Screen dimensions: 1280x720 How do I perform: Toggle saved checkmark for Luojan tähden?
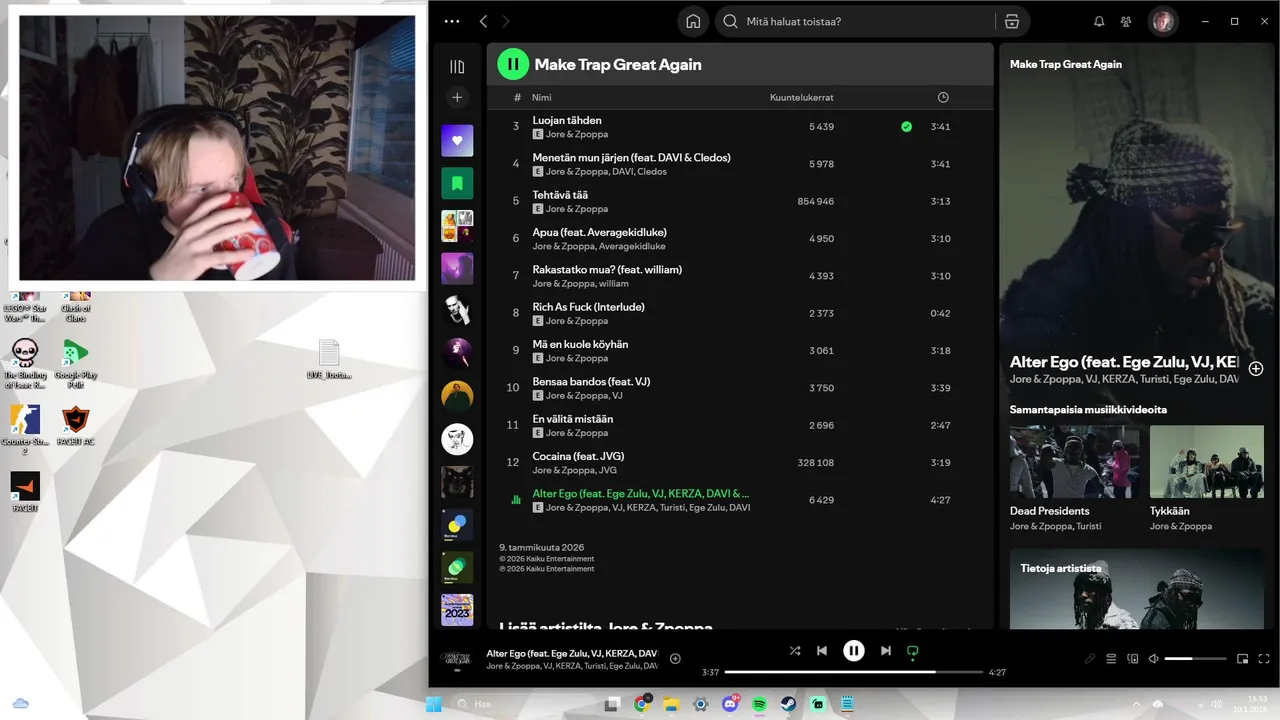coord(906,127)
